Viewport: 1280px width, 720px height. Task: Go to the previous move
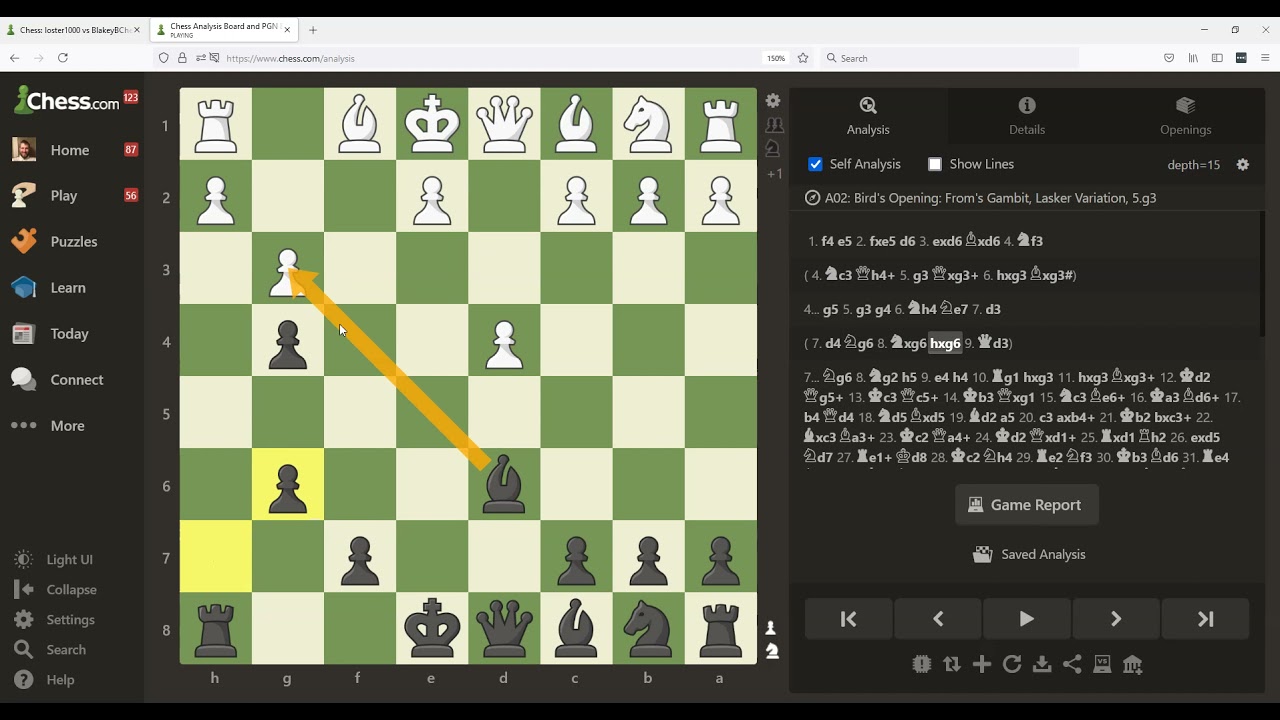tap(938, 619)
